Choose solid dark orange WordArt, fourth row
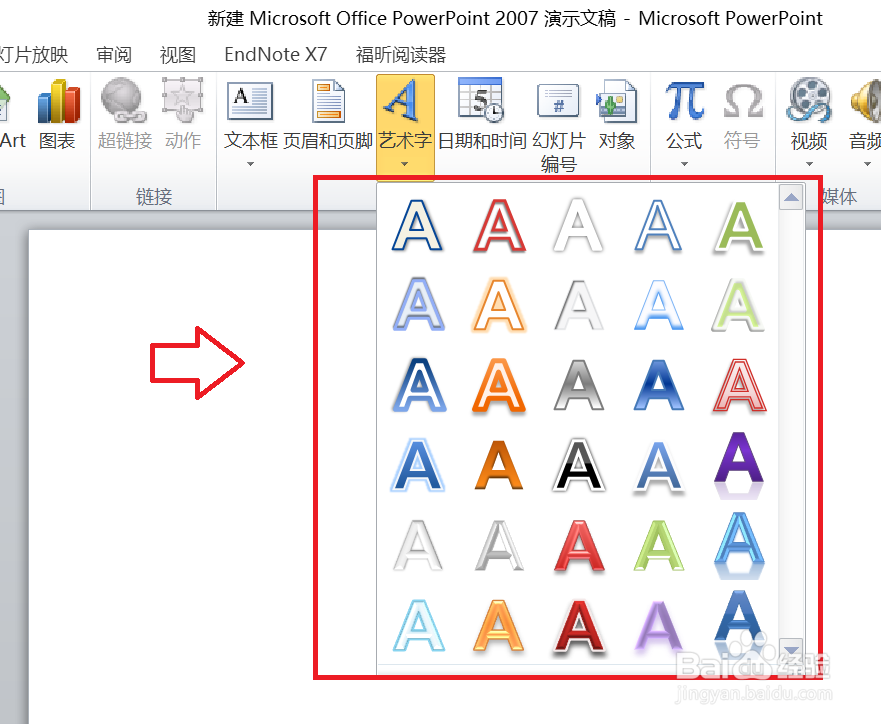This screenshot has width=881, height=724. (499, 465)
